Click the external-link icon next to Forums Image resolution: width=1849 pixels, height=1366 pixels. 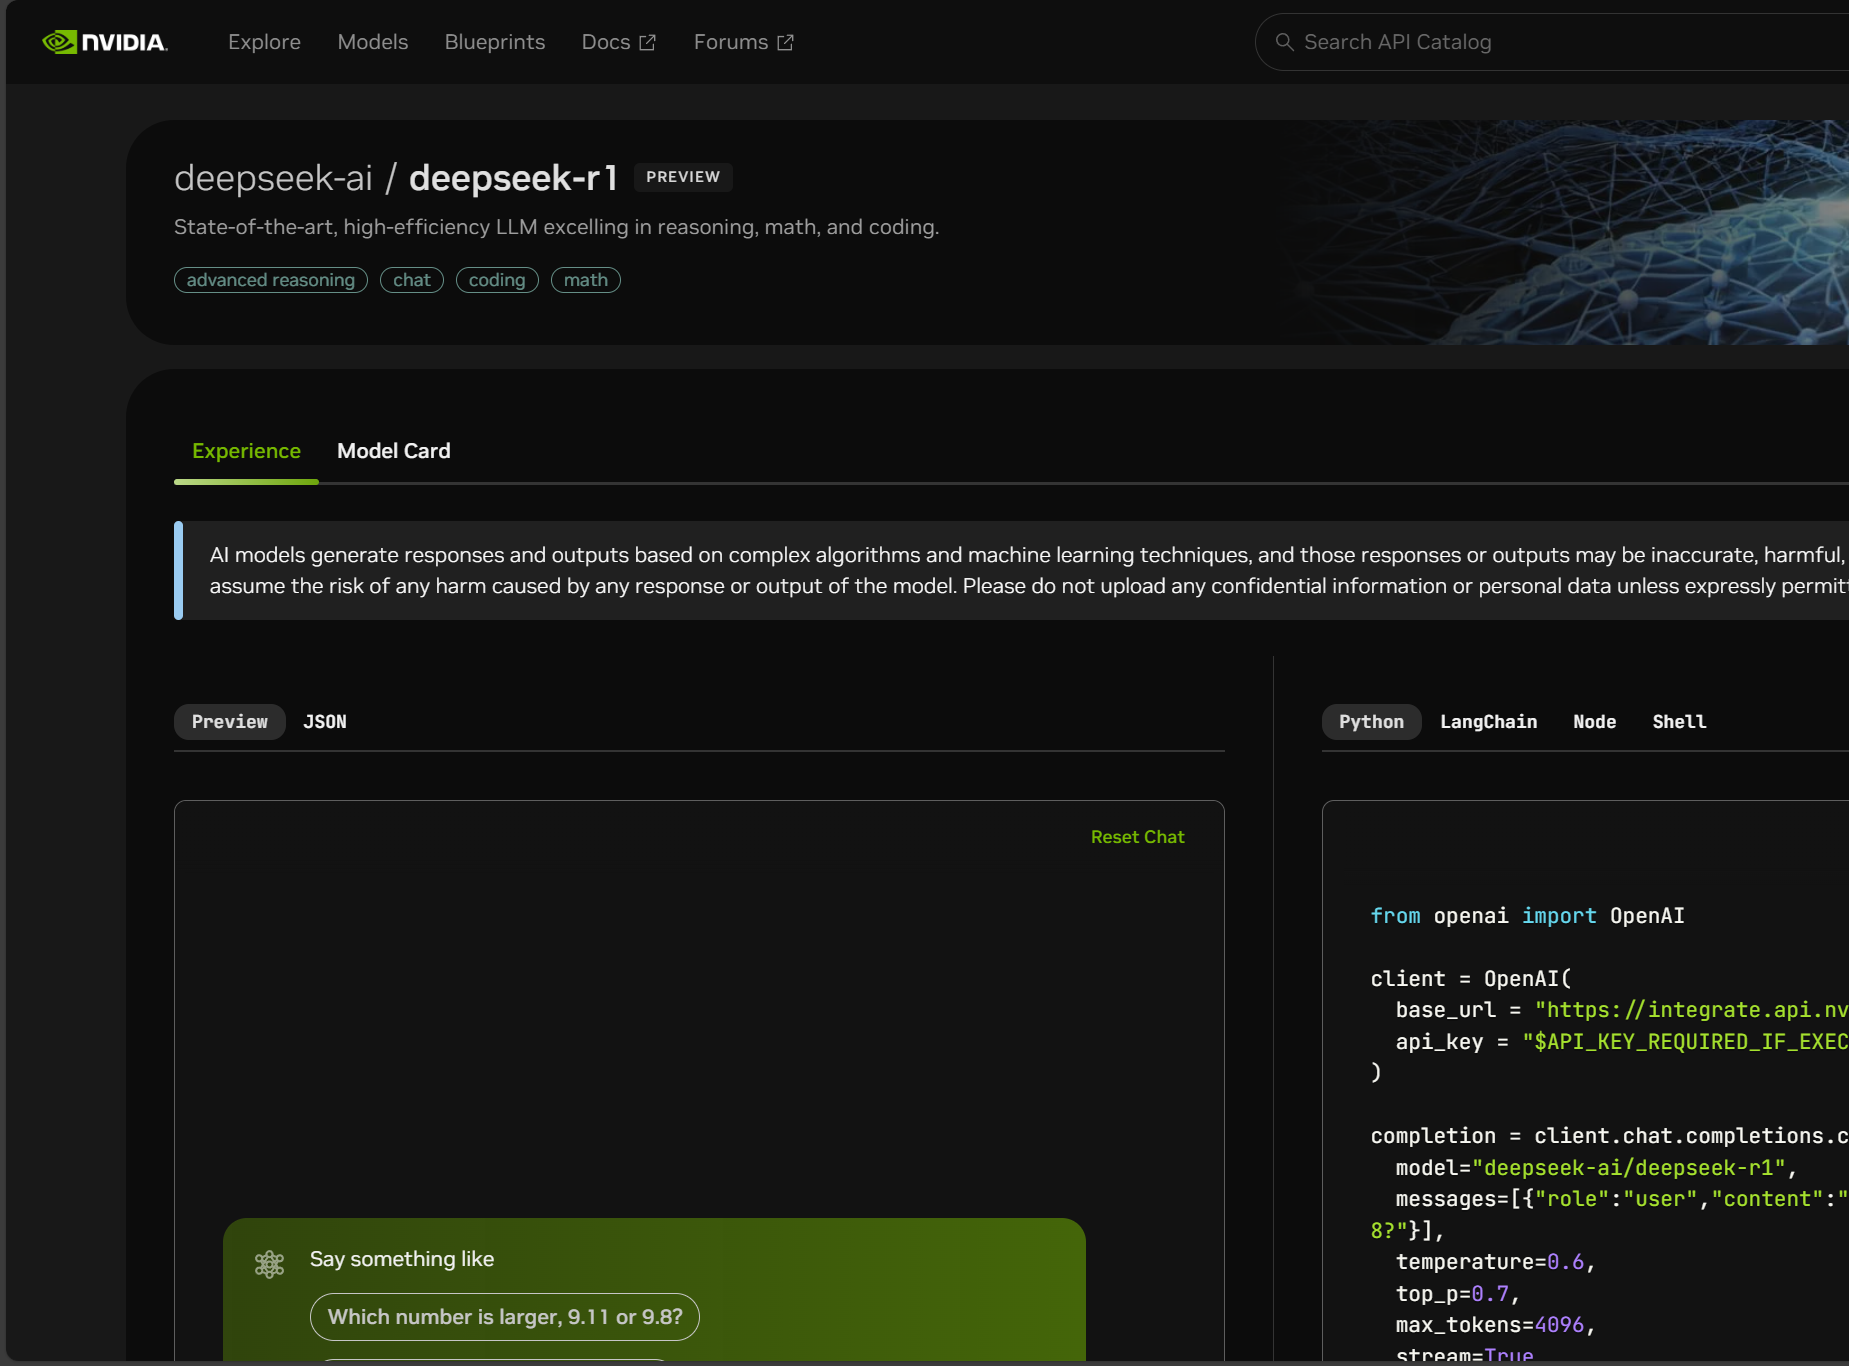(x=784, y=42)
